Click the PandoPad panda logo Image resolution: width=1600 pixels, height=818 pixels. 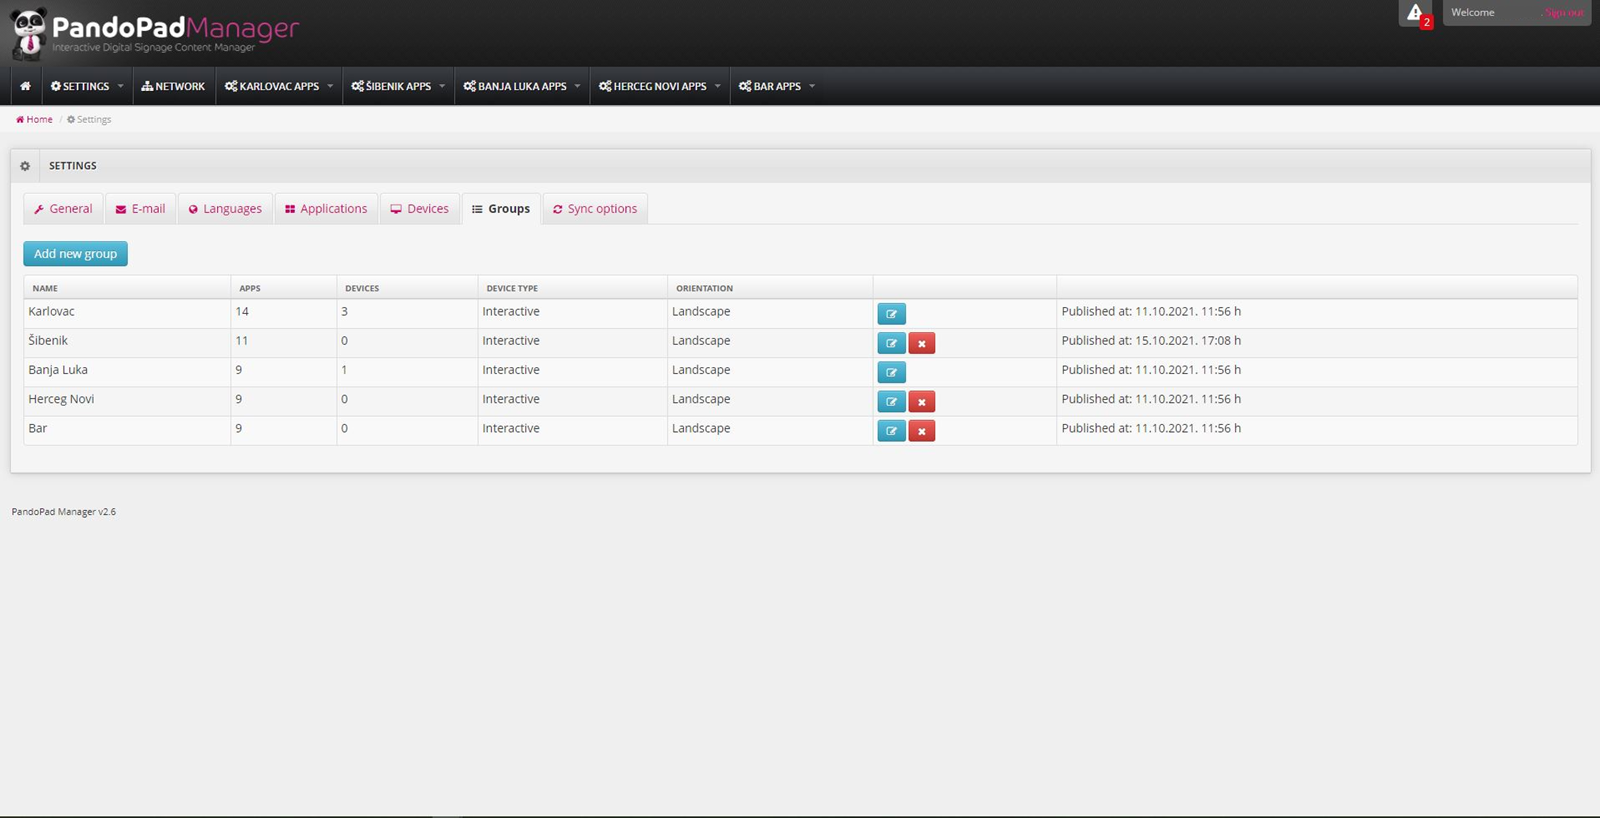click(29, 33)
